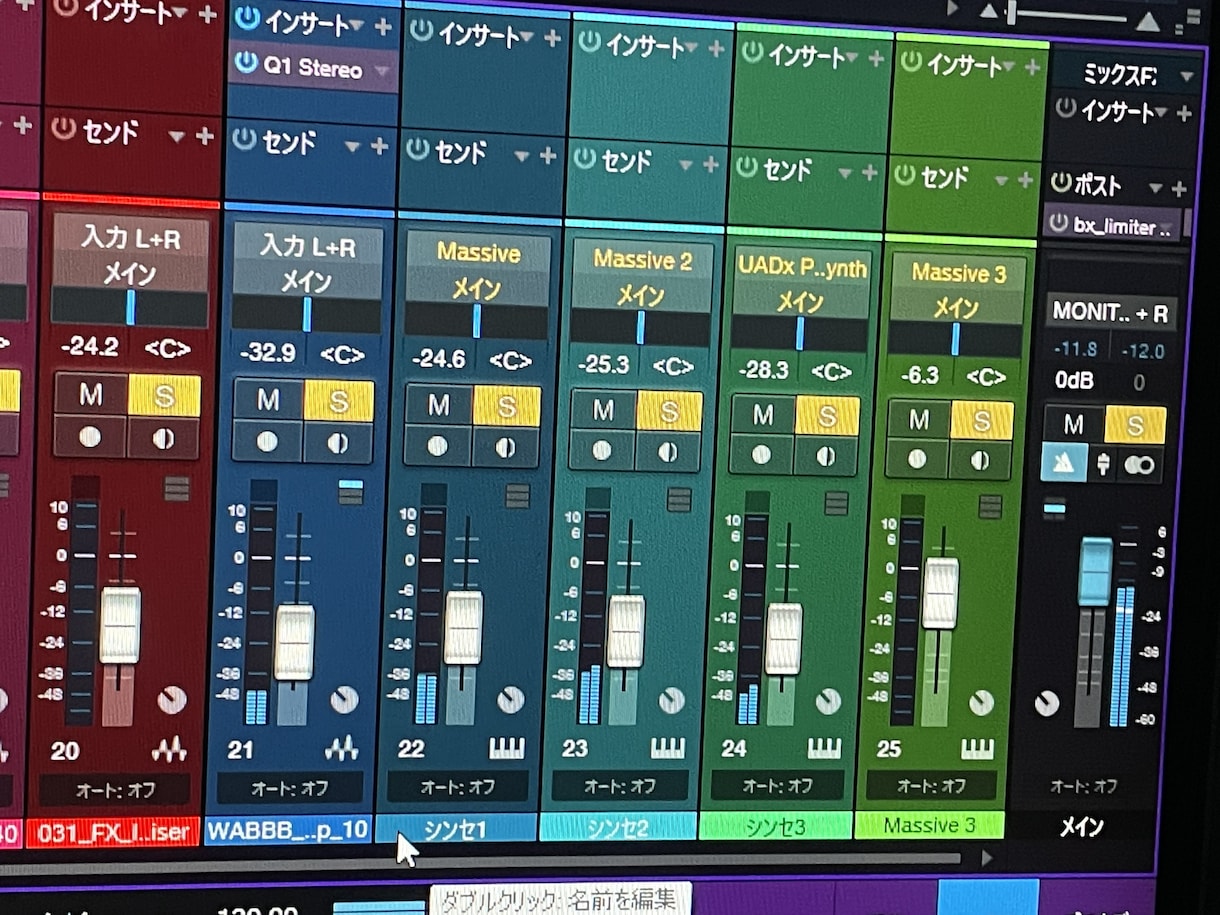Click the audio waveform icon on channel 20

pos(169,749)
